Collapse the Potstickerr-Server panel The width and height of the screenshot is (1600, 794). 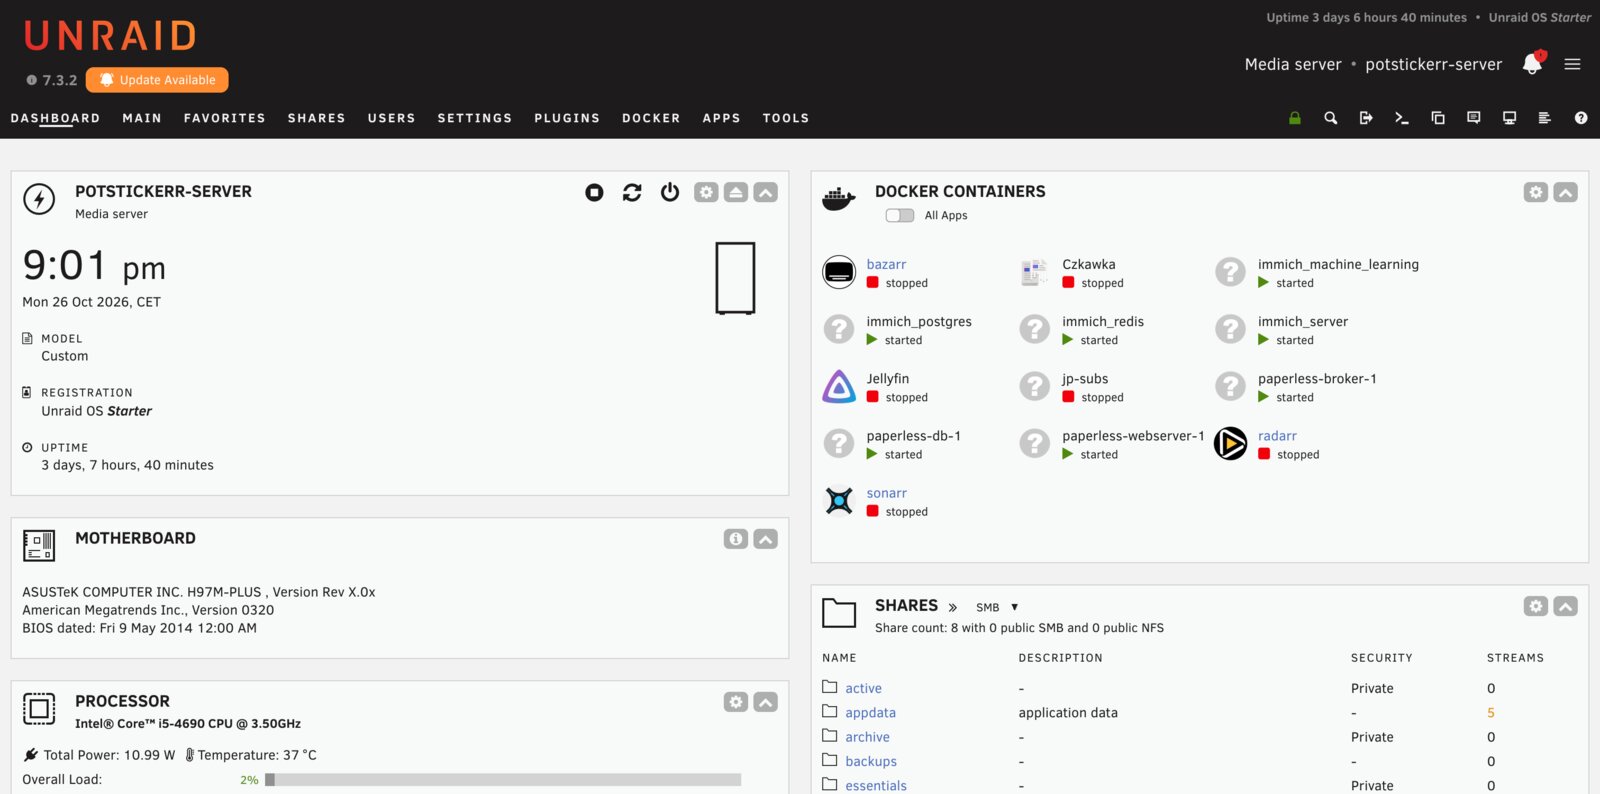pos(766,192)
